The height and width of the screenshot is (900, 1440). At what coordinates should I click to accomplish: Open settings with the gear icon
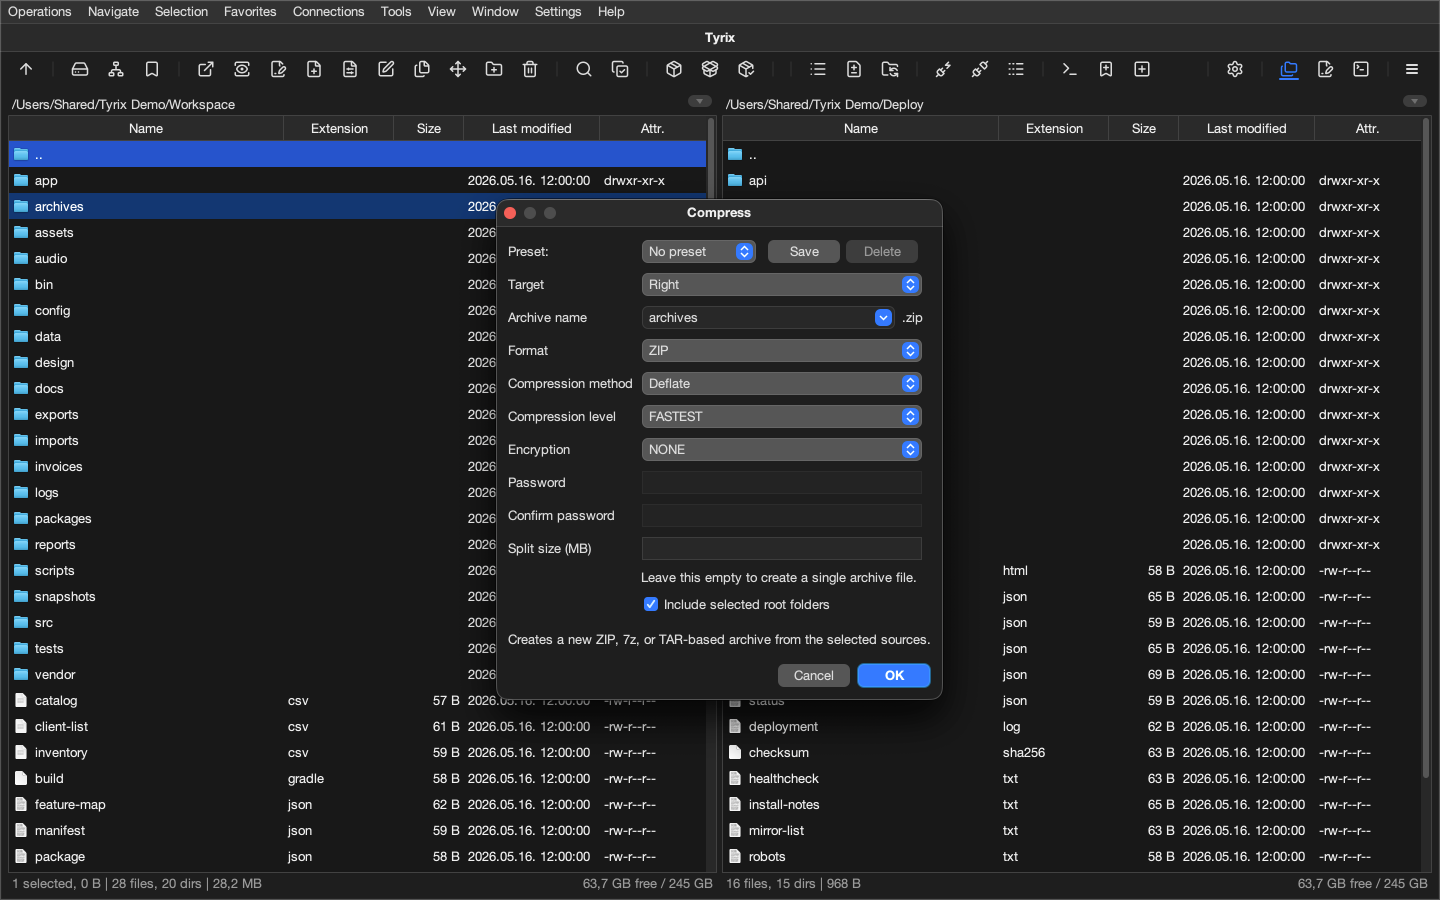pyautogui.click(x=1235, y=69)
